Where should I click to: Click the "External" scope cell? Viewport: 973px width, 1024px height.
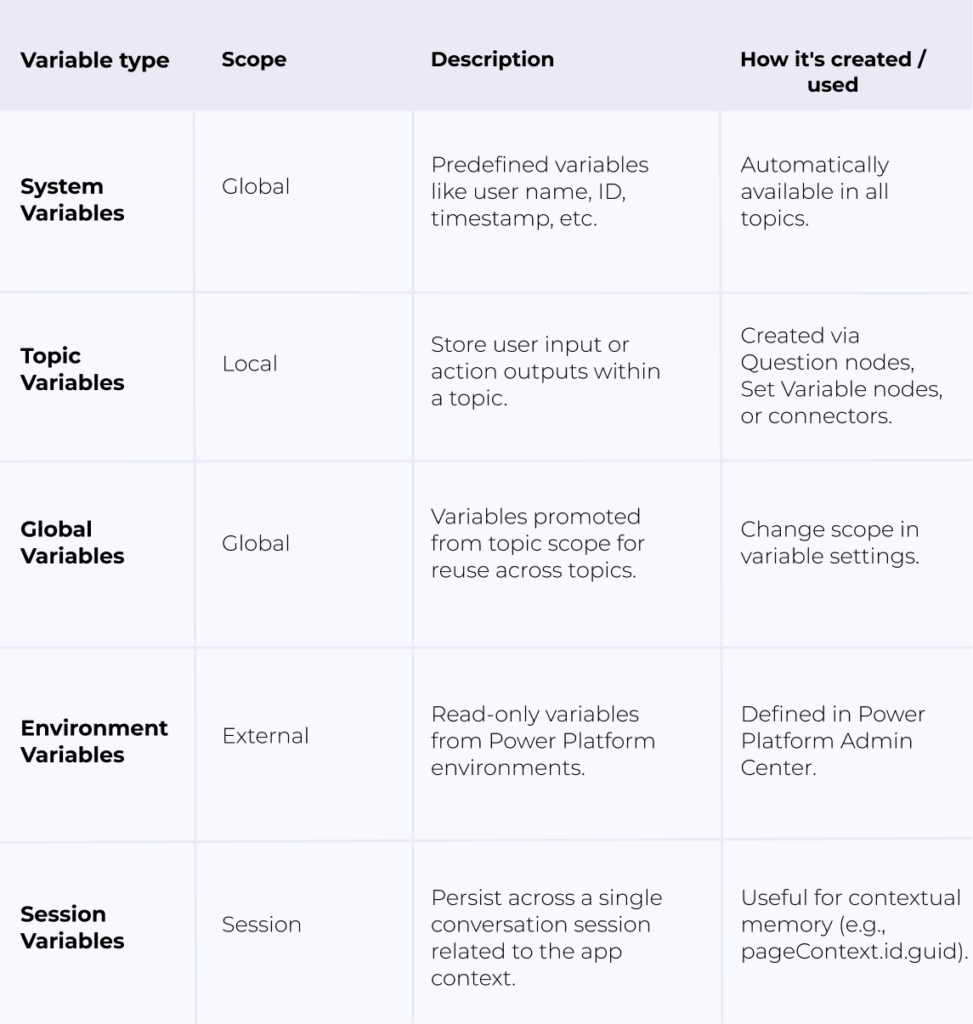click(265, 736)
